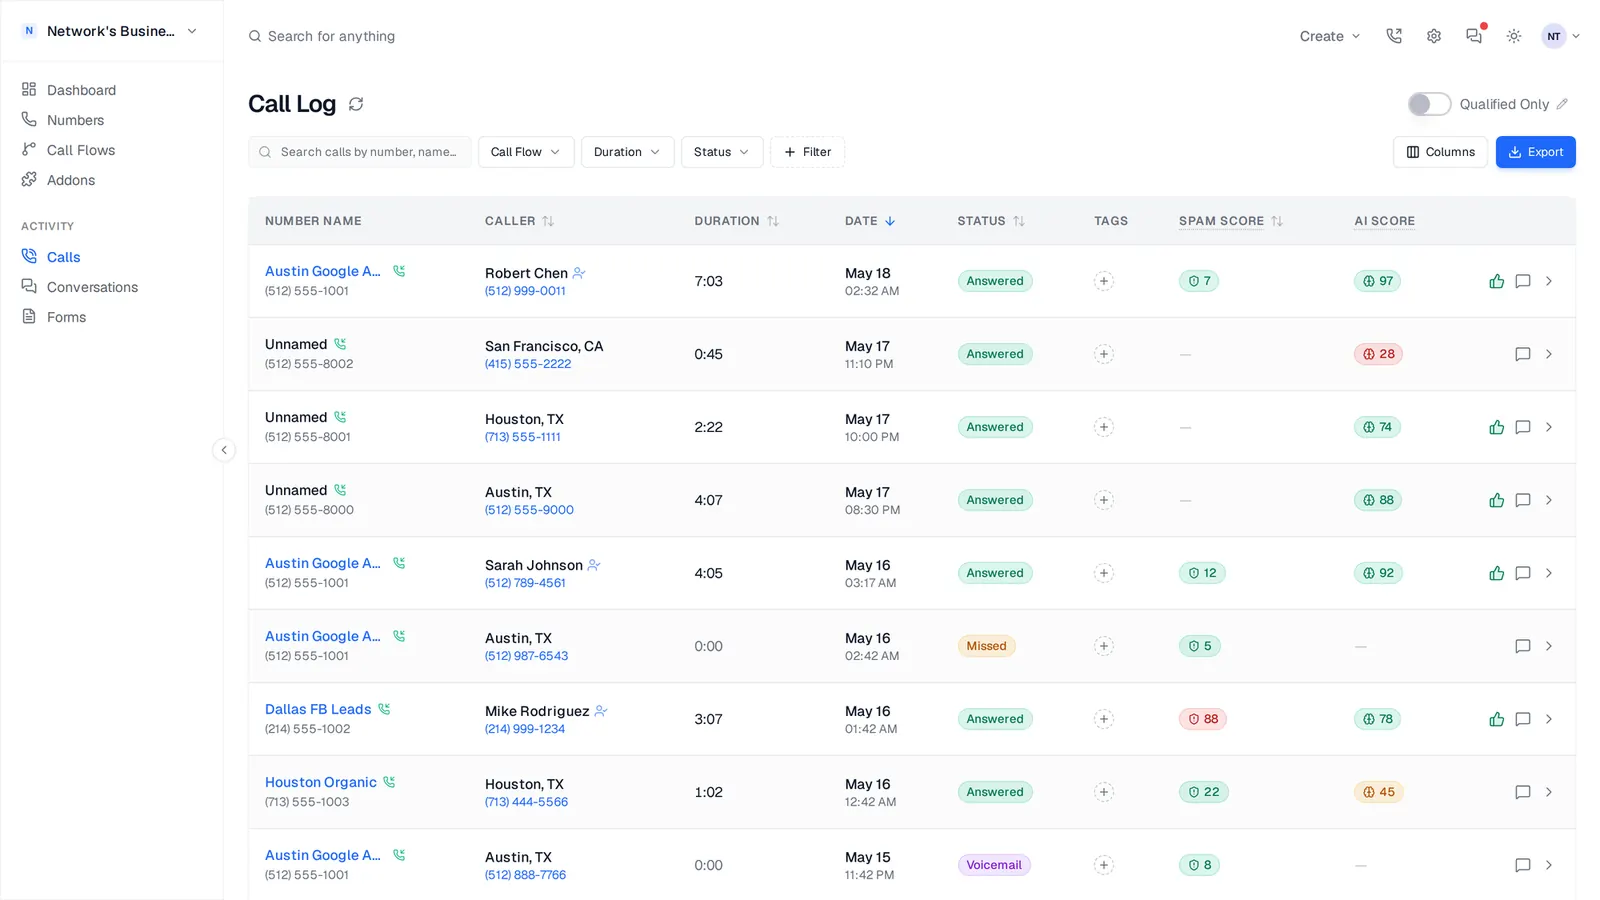The width and height of the screenshot is (1600, 900).
Task: Open the Duration filter dropdown
Action: pos(627,152)
